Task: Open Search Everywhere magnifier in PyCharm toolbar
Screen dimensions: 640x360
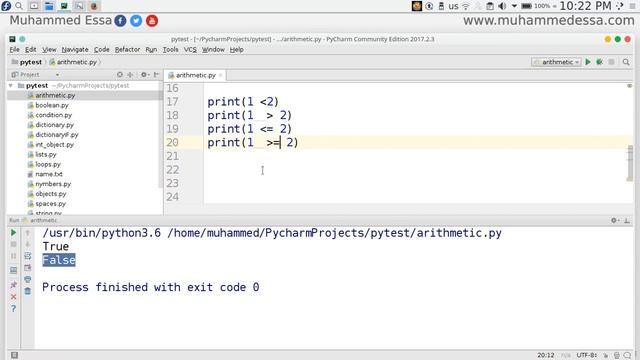Action: (x=626, y=62)
